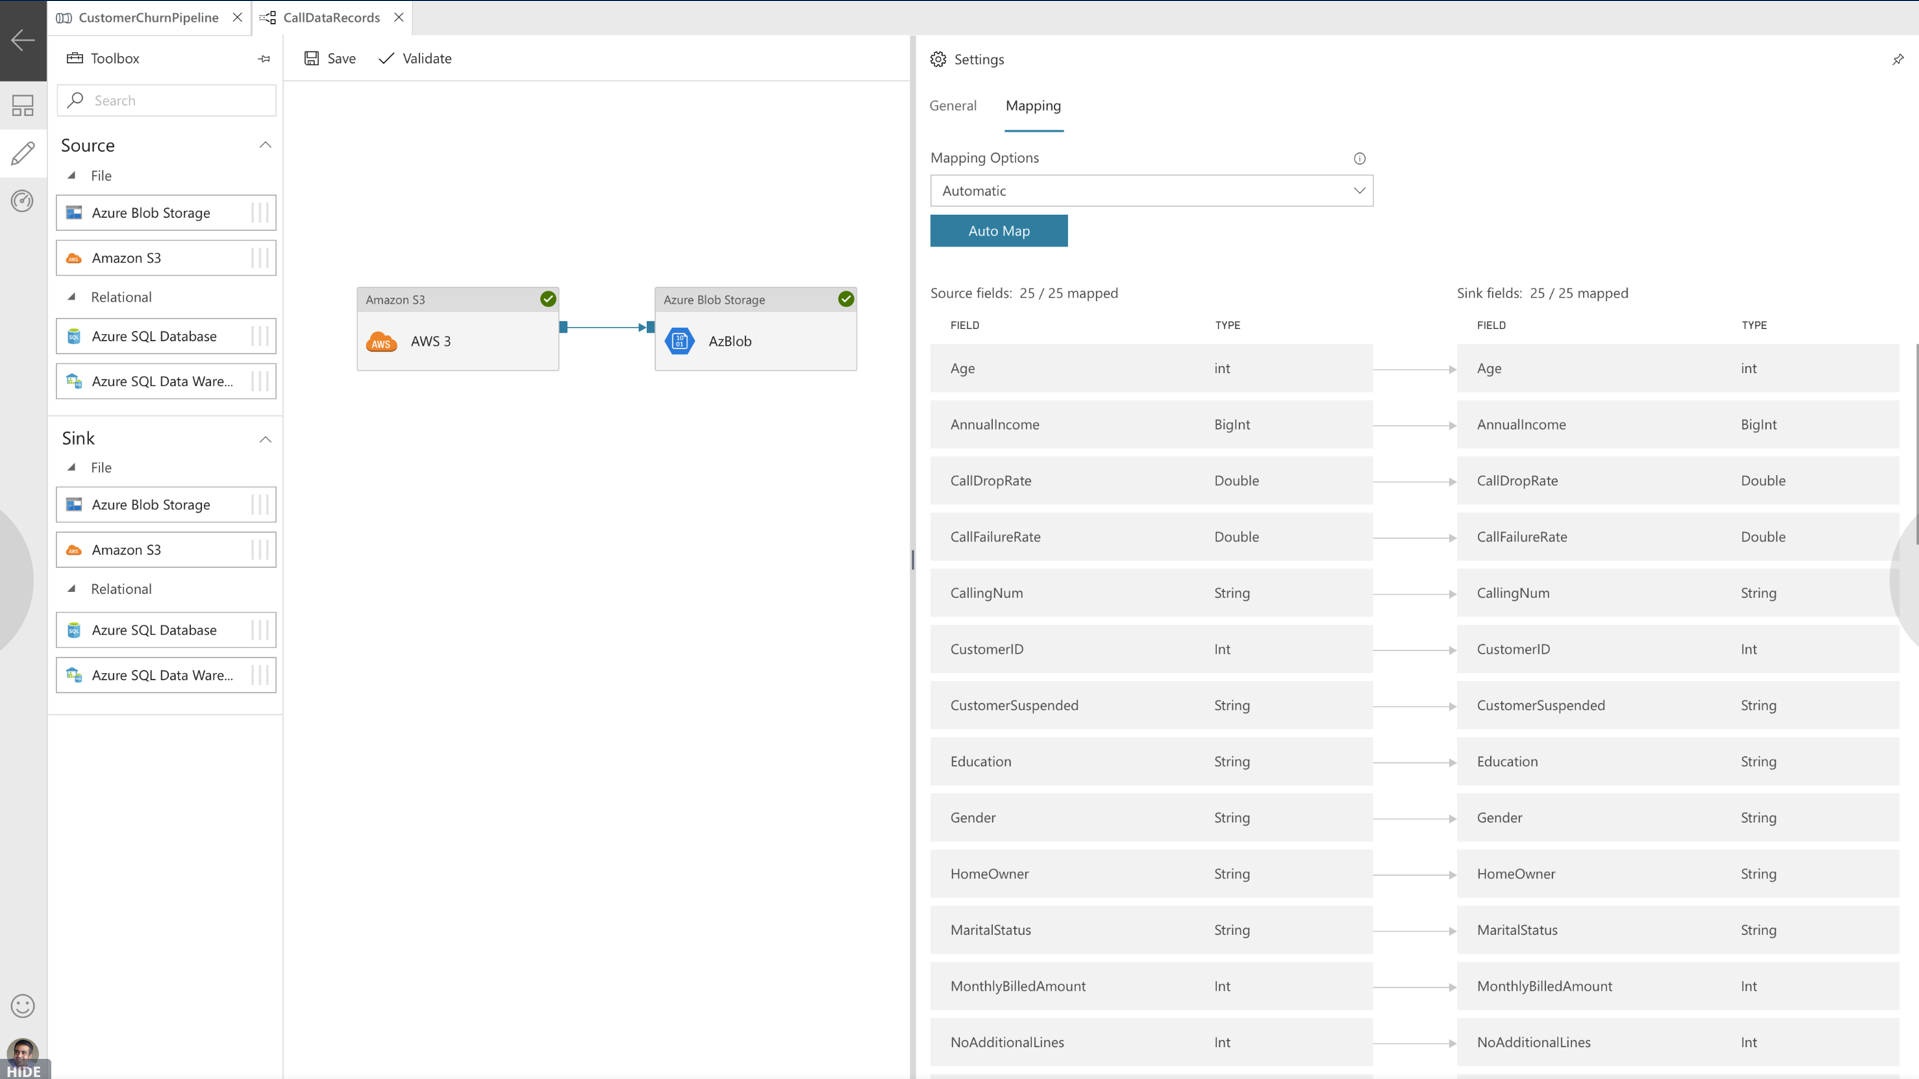Image resolution: width=1919 pixels, height=1079 pixels.
Task: Click the green checkmark on the AWS 3 node
Action: [x=547, y=298]
